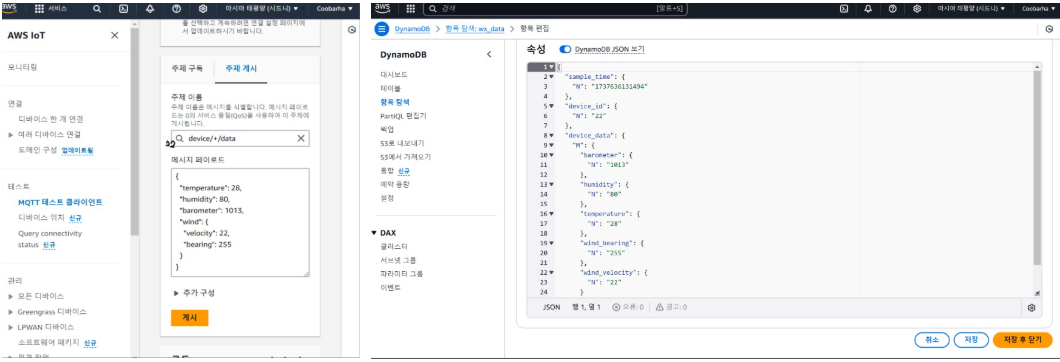The height and width of the screenshot is (362, 1060).
Task: Open region dropdown in AWS IoT window
Action: [x=262, y=9]
